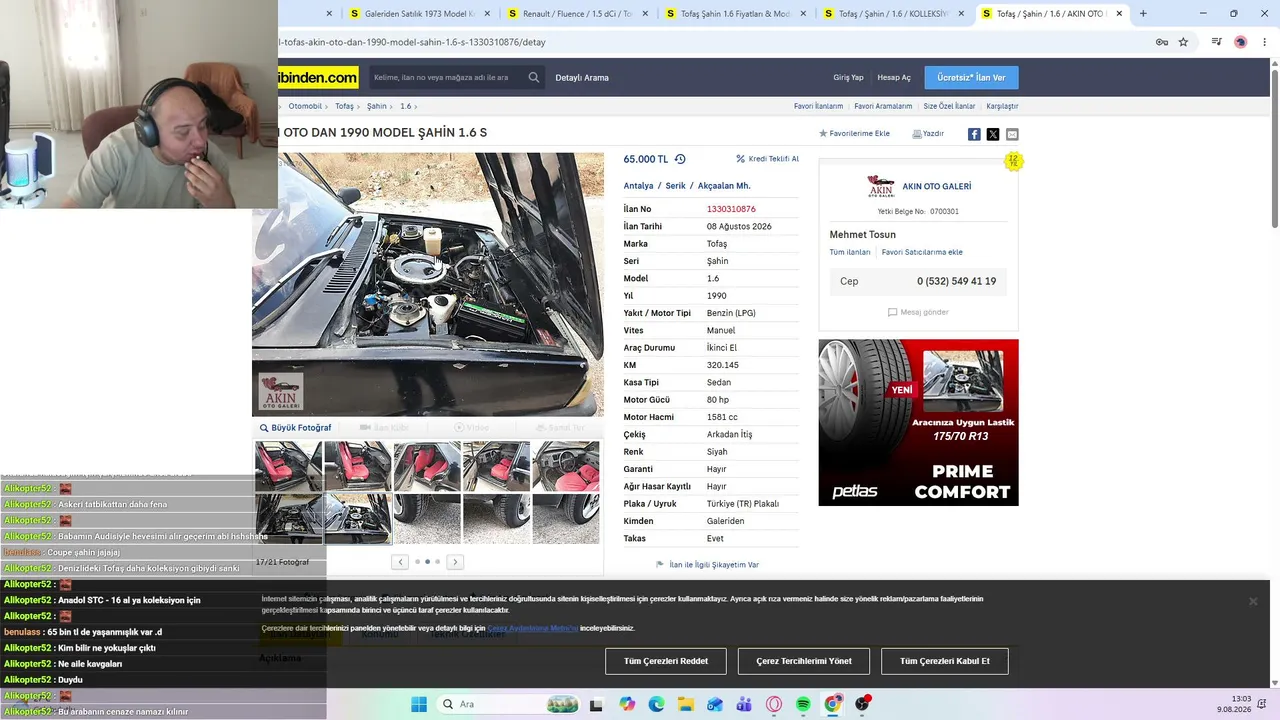Click the main engine bay photo
Screen dimensions: 1280x720
(428, 284)
